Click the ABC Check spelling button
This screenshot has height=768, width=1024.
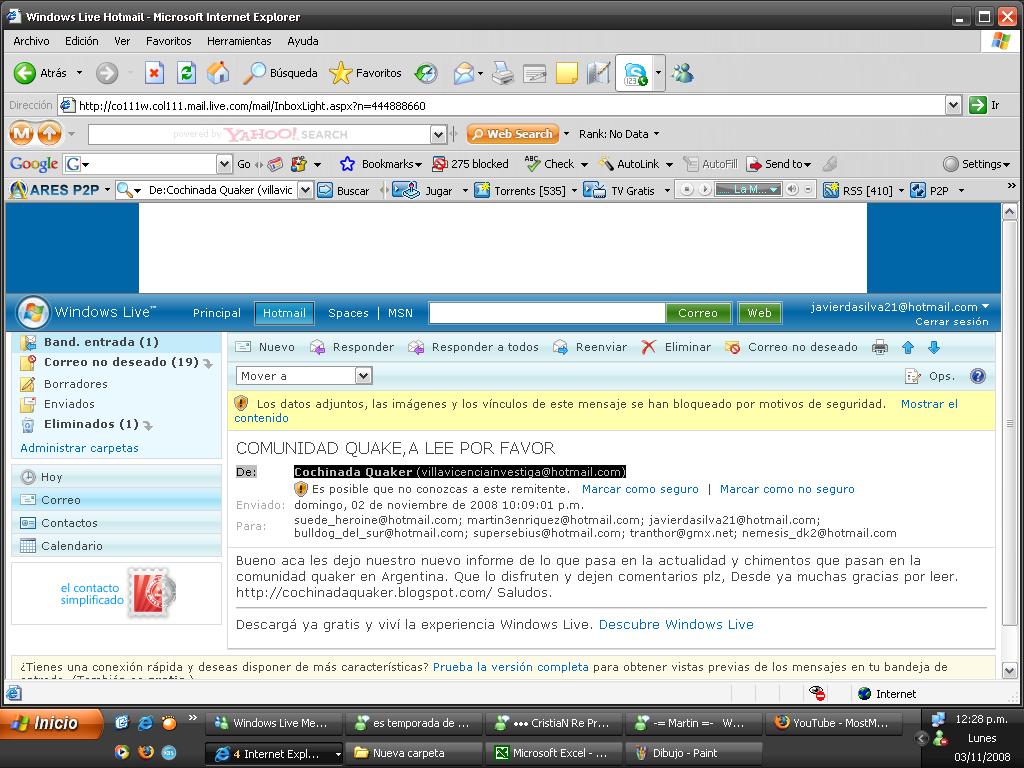550,164
